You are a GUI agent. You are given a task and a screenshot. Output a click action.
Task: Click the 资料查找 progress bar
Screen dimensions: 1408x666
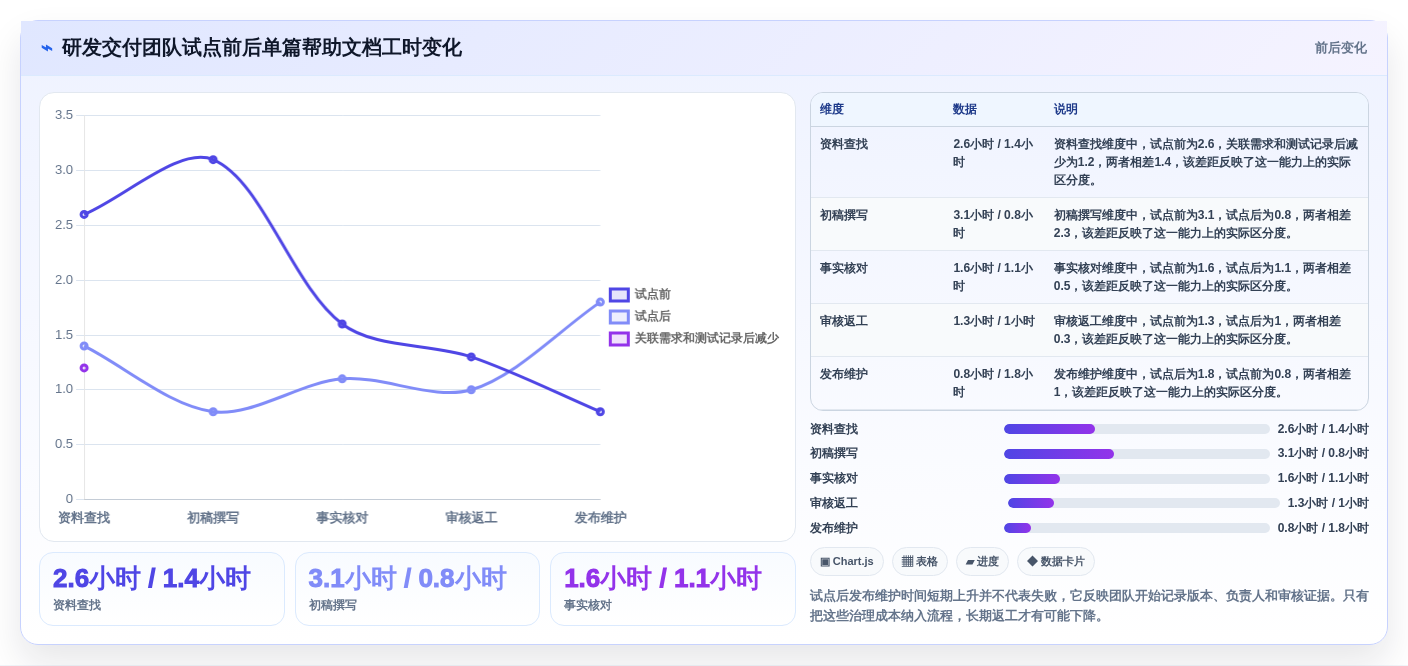(x=1137, y=429)
